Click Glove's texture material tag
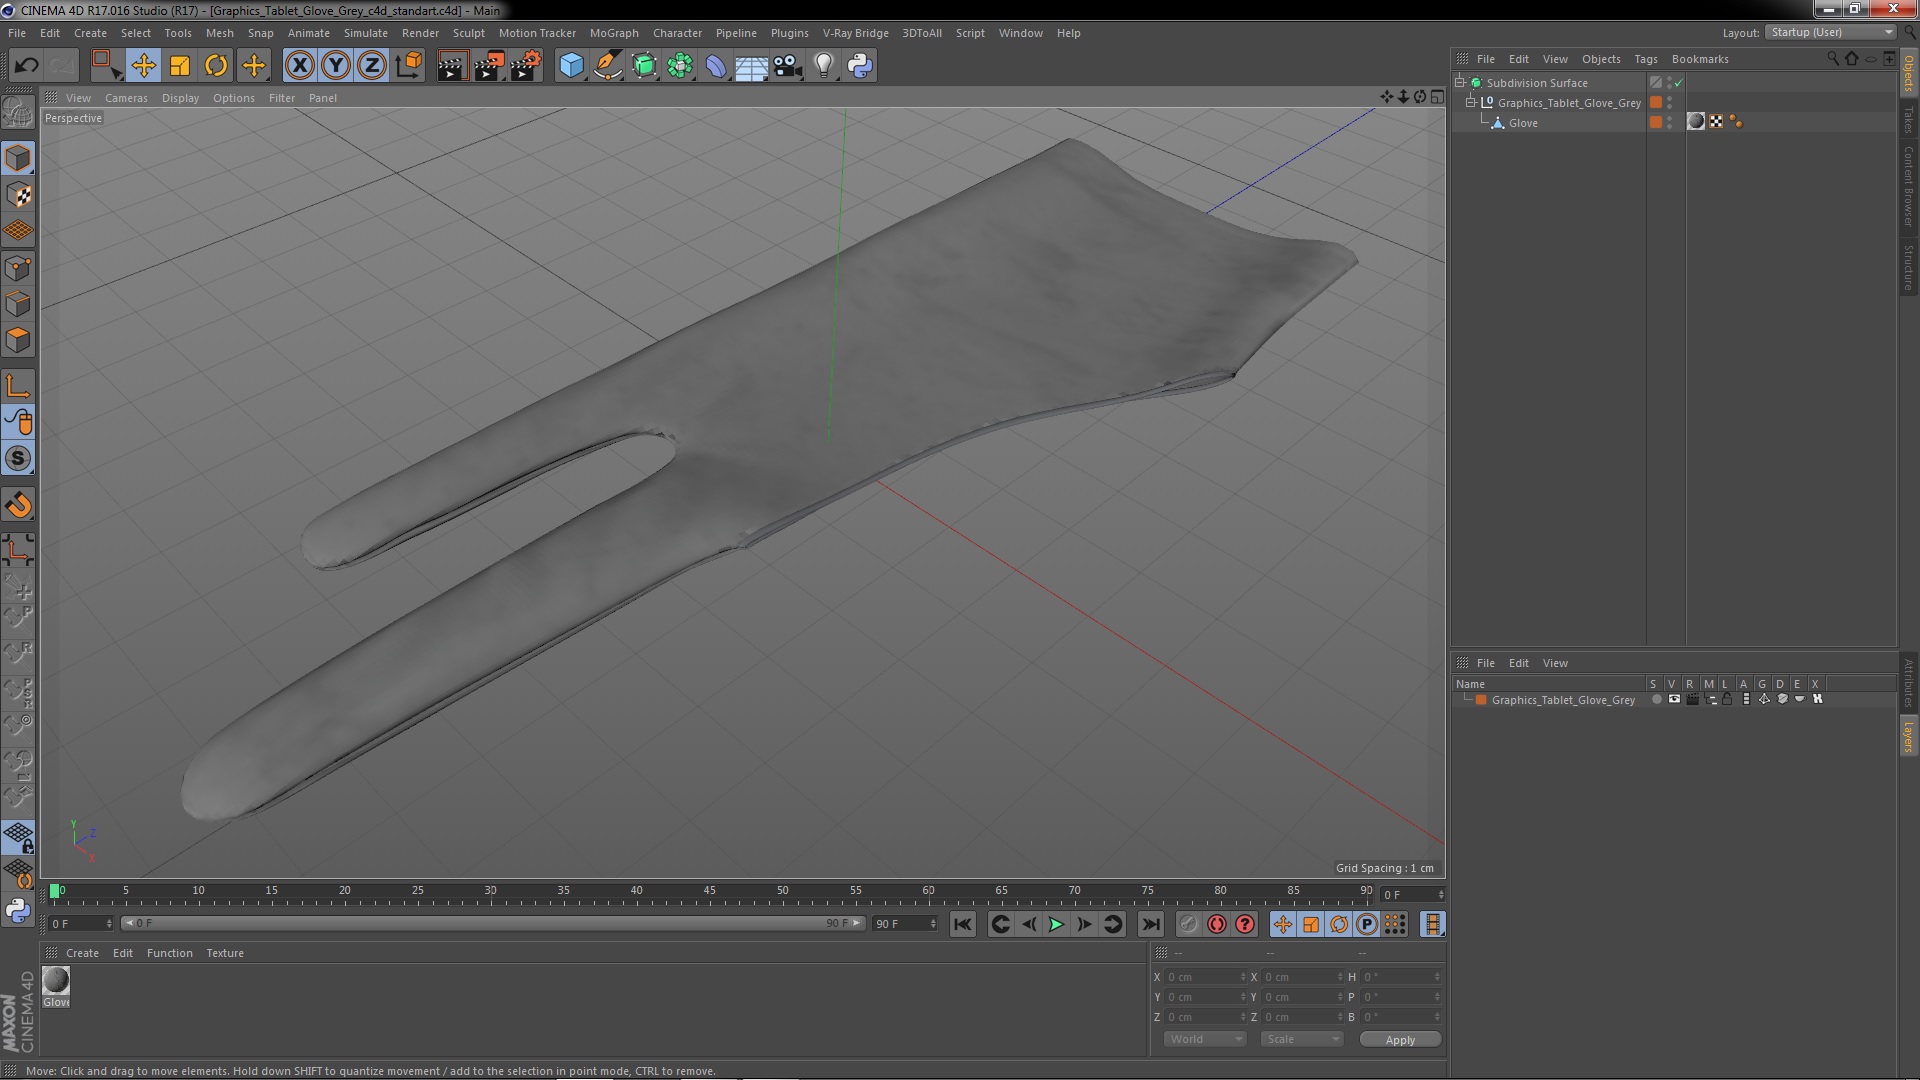The height and width of the screenshot is (1080, 1920). pyautogui.click(x=1696, y=122)
